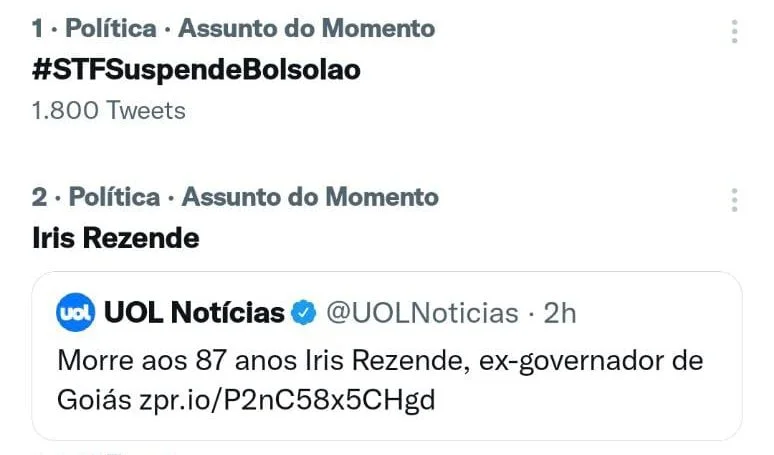The image size is (774, 455).
Task: Select the second trend's Política category label
Action: pyautogui.click(x=114, y=197)
